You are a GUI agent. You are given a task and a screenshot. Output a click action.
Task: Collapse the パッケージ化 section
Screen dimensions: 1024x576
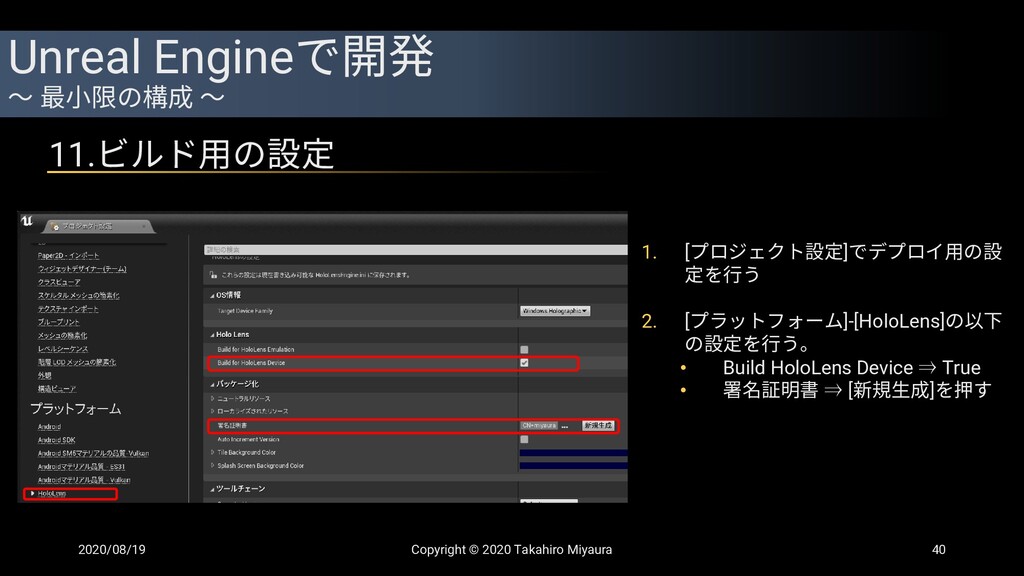tap(212, 385)
